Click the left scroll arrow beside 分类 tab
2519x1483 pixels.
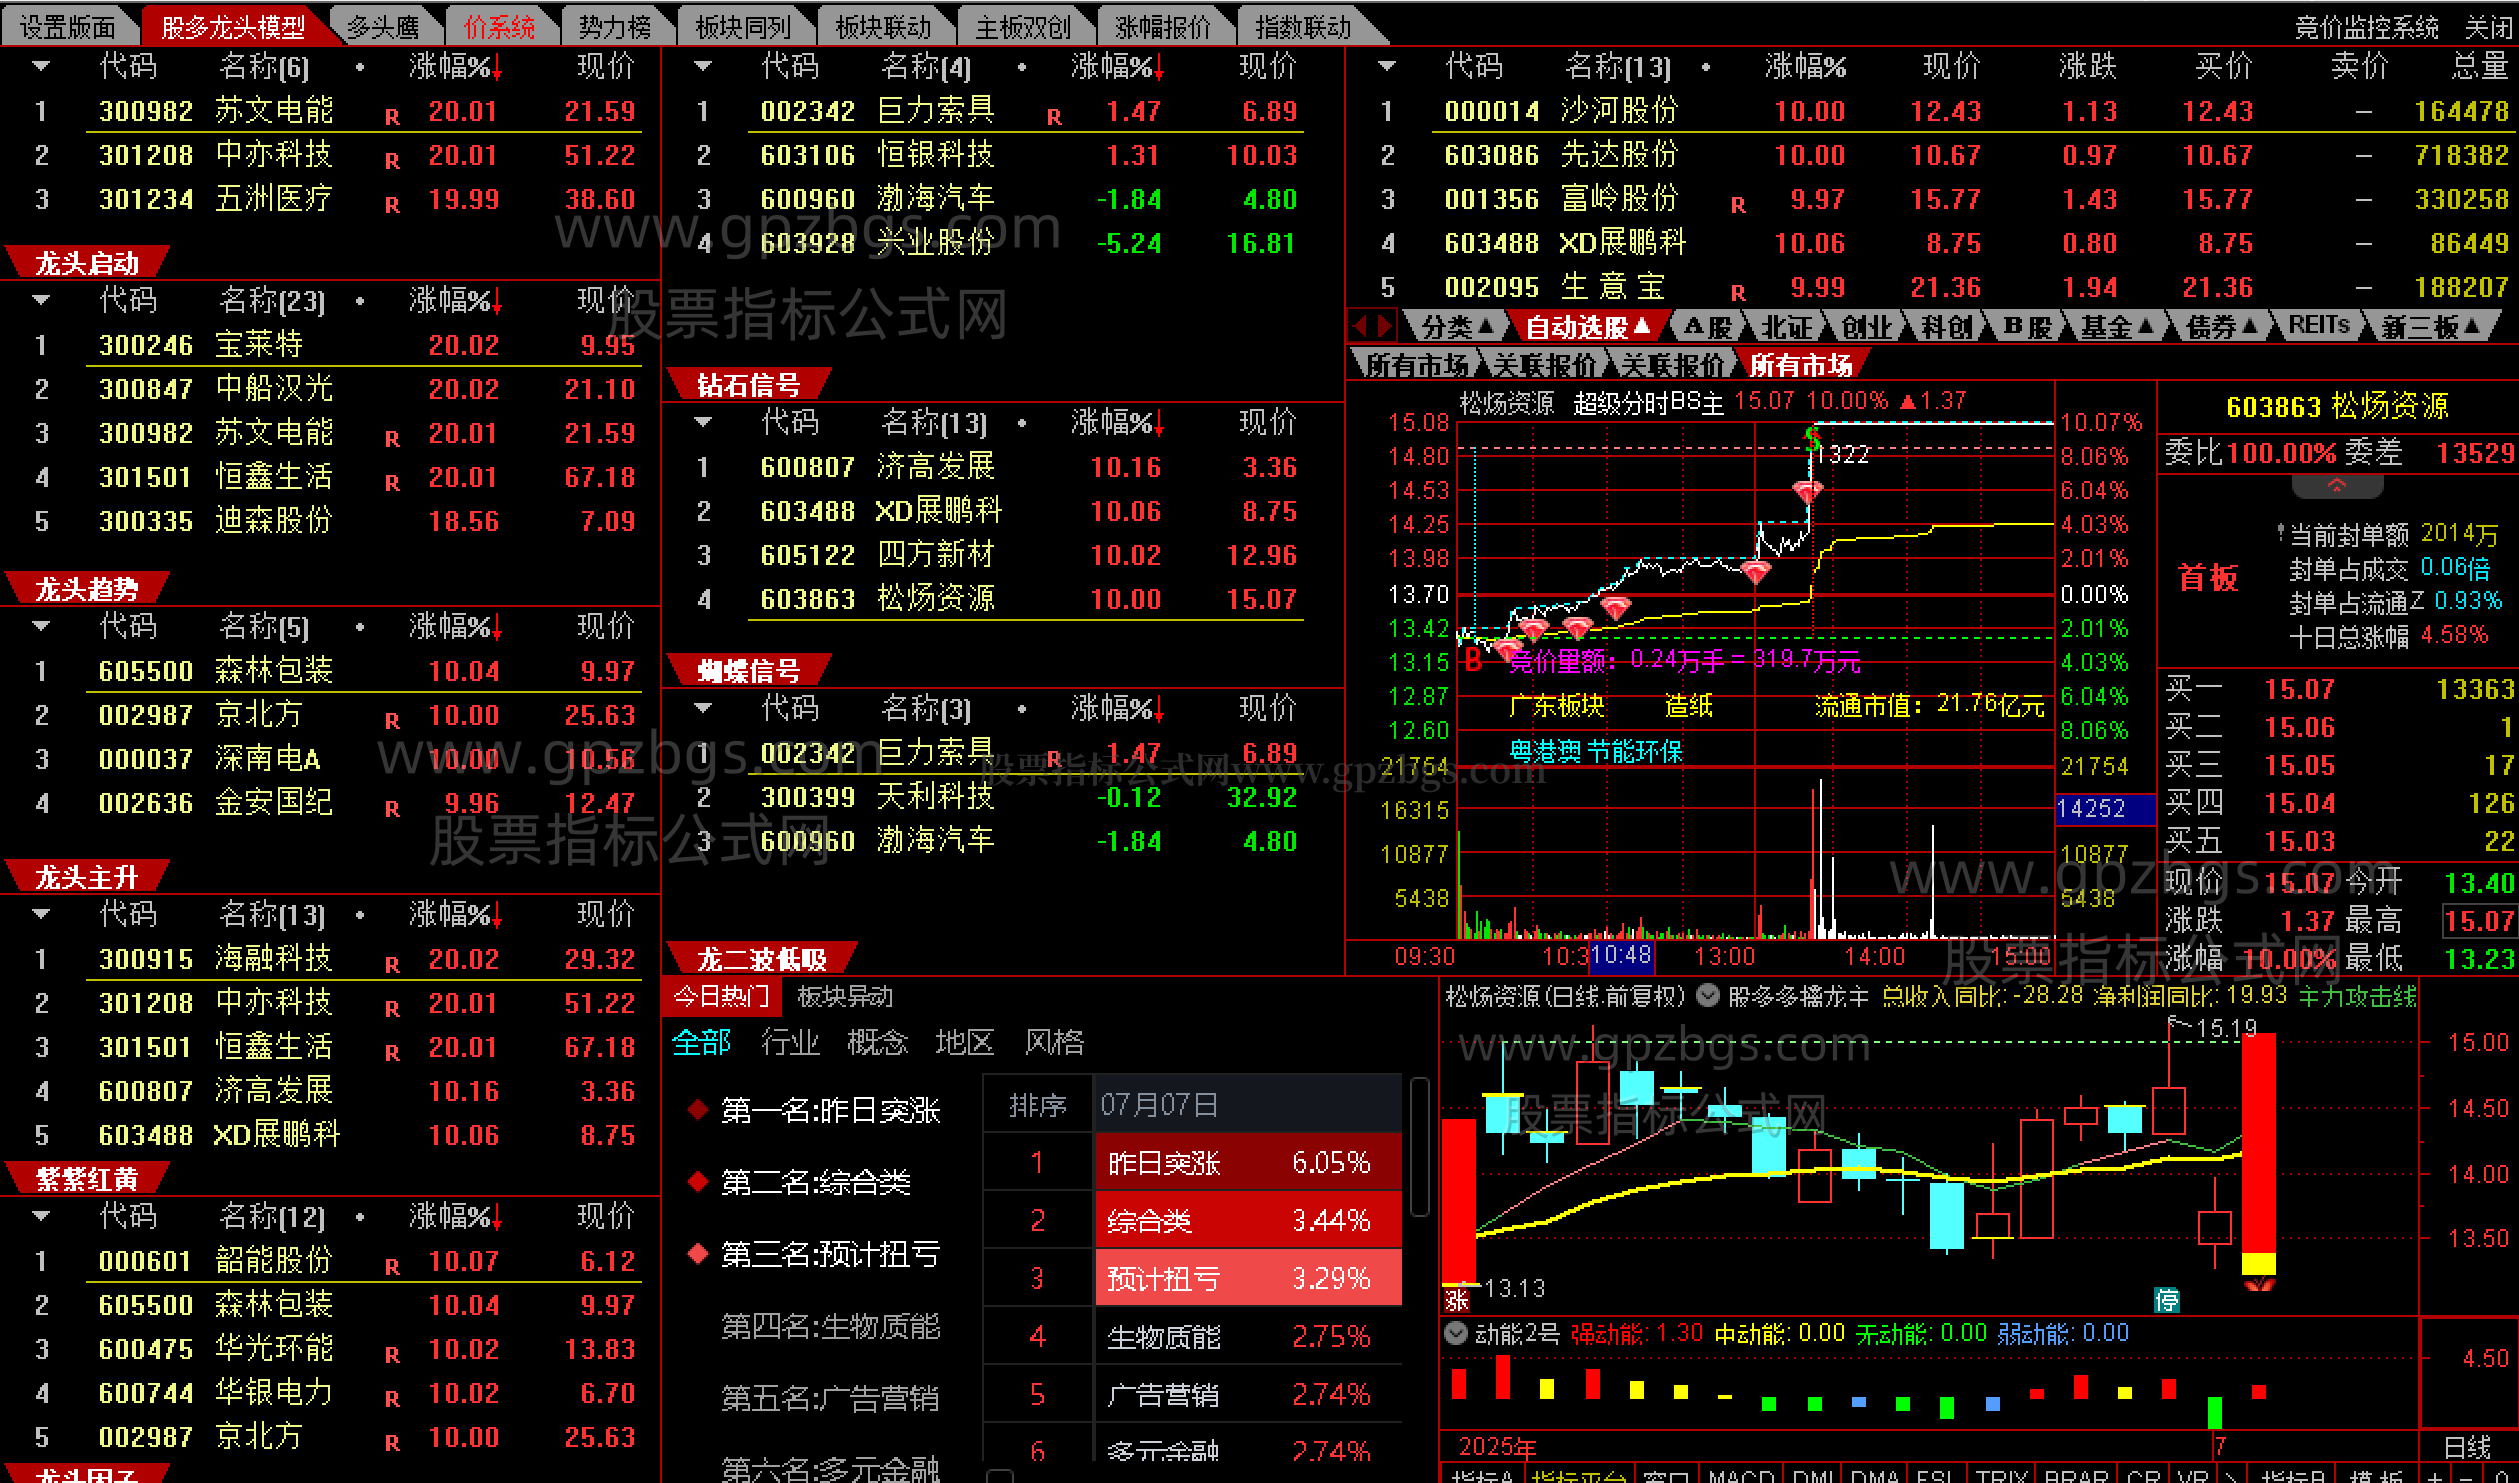coord(1359,326)
